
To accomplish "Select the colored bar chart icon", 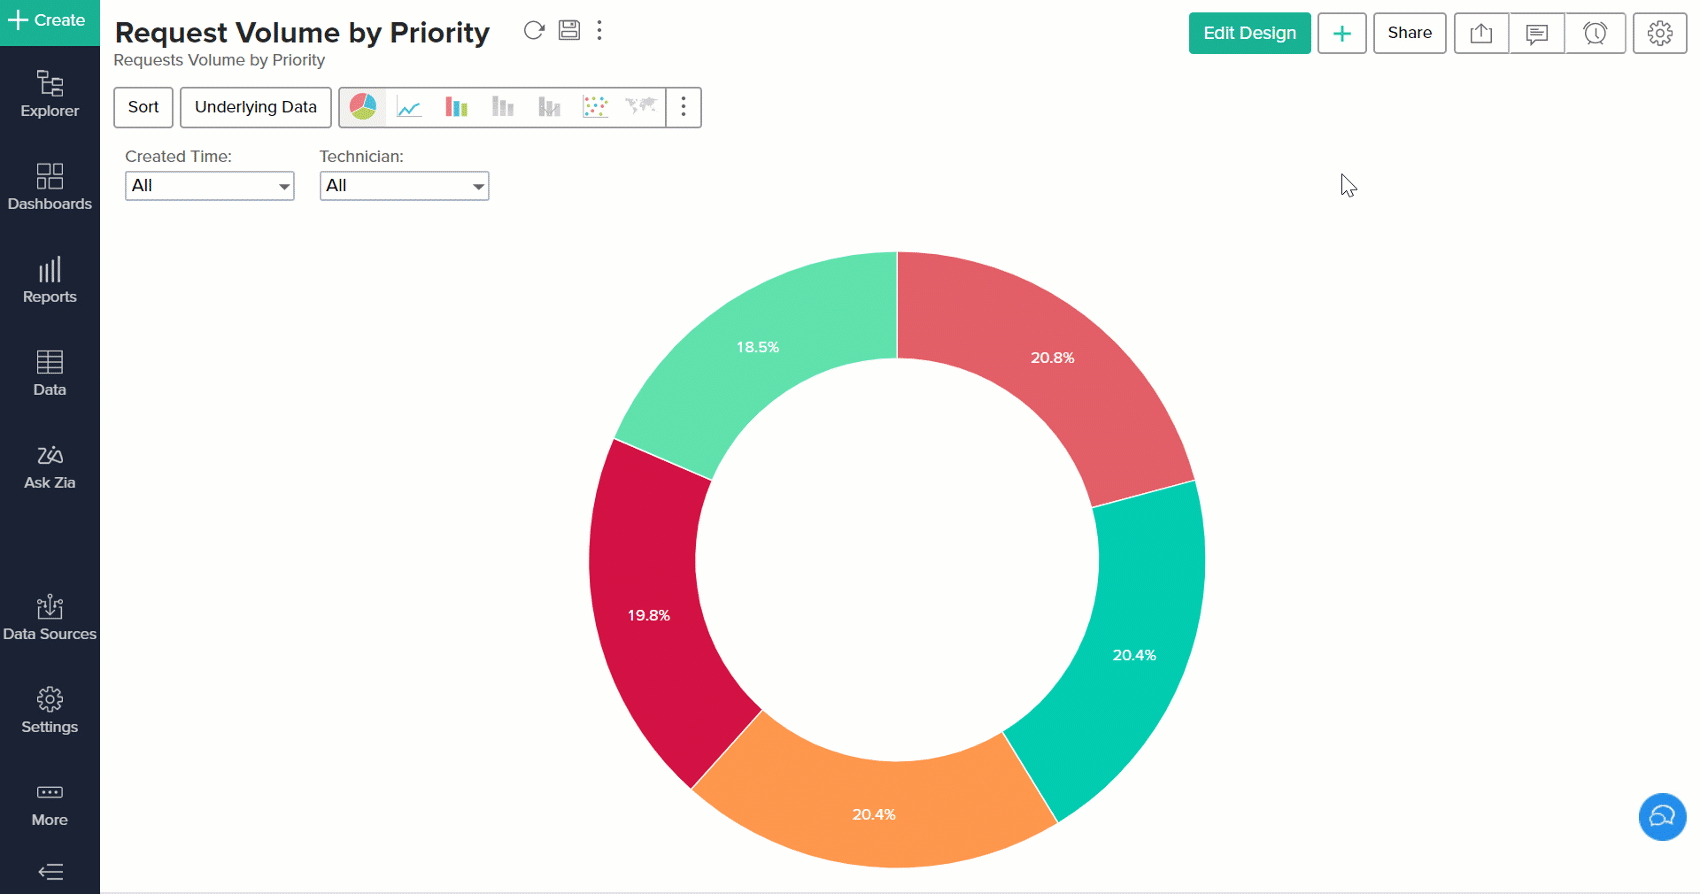I will point(456,107).
